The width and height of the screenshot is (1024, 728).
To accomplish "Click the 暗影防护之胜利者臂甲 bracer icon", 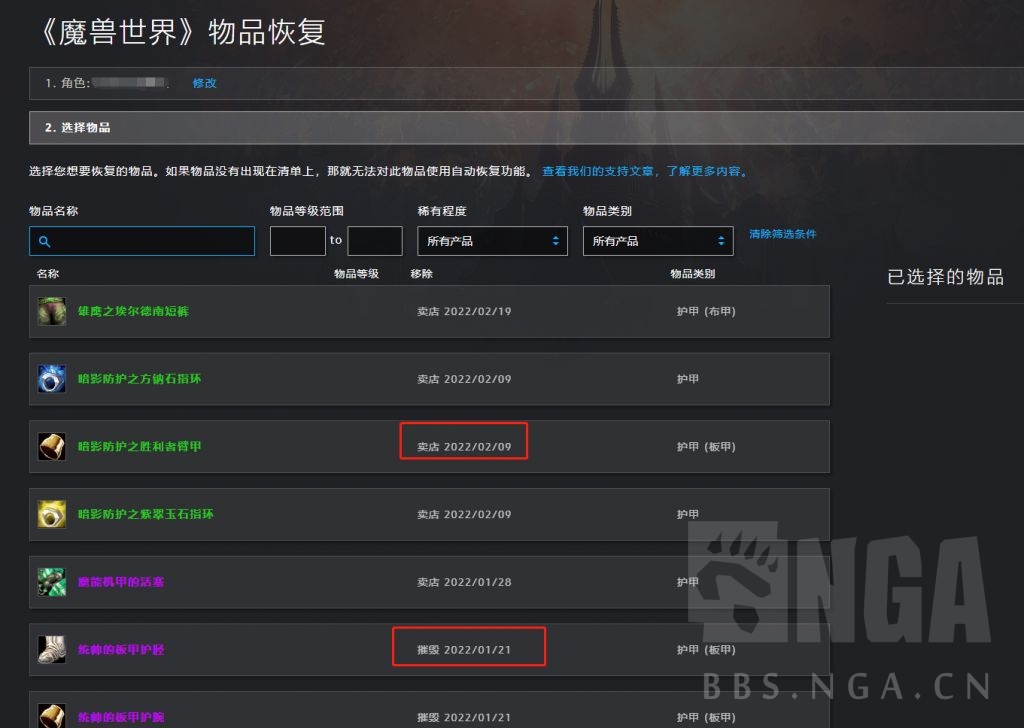I will (x=52, y=447).
